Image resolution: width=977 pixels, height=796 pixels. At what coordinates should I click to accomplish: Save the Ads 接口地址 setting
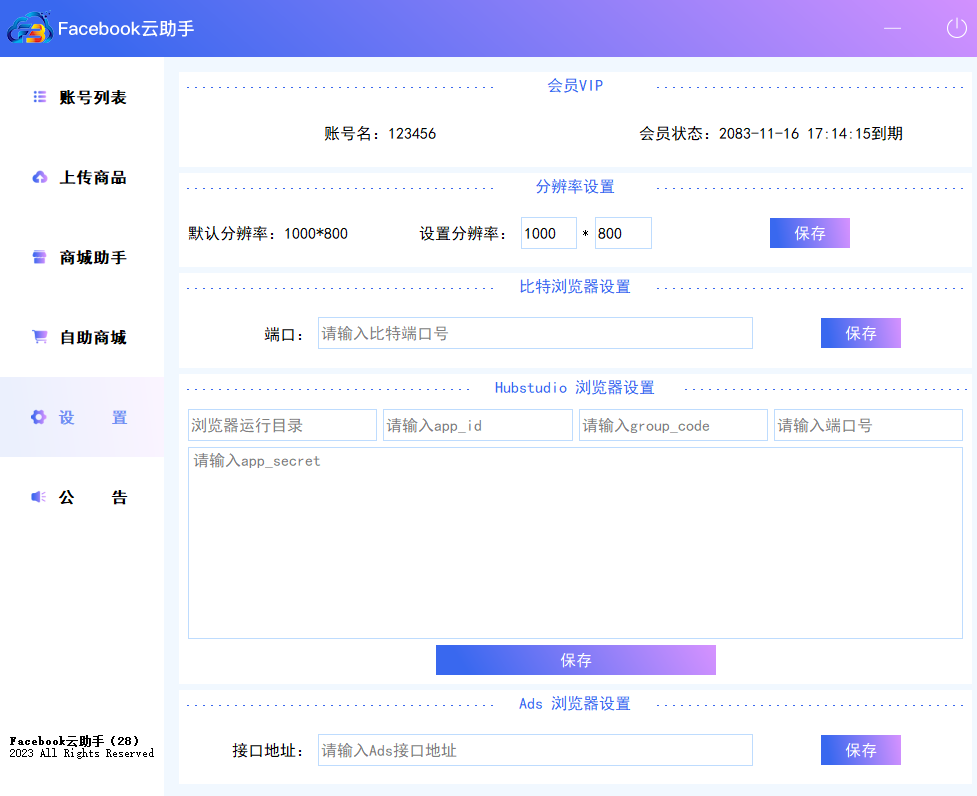pos(860,750)
